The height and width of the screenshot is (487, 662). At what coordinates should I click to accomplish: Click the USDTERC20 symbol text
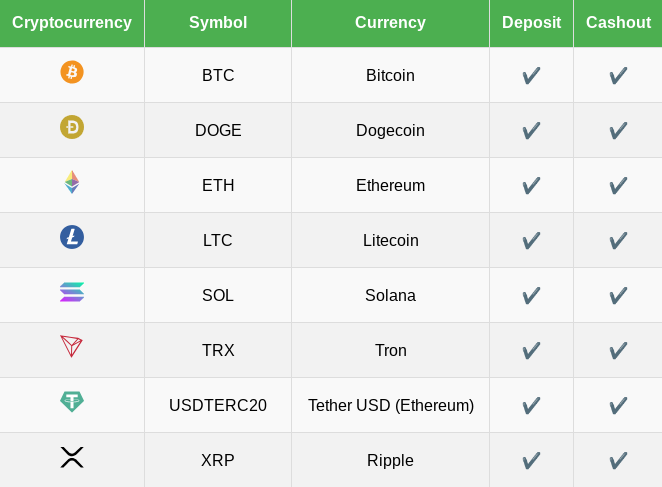coord(218,405)
